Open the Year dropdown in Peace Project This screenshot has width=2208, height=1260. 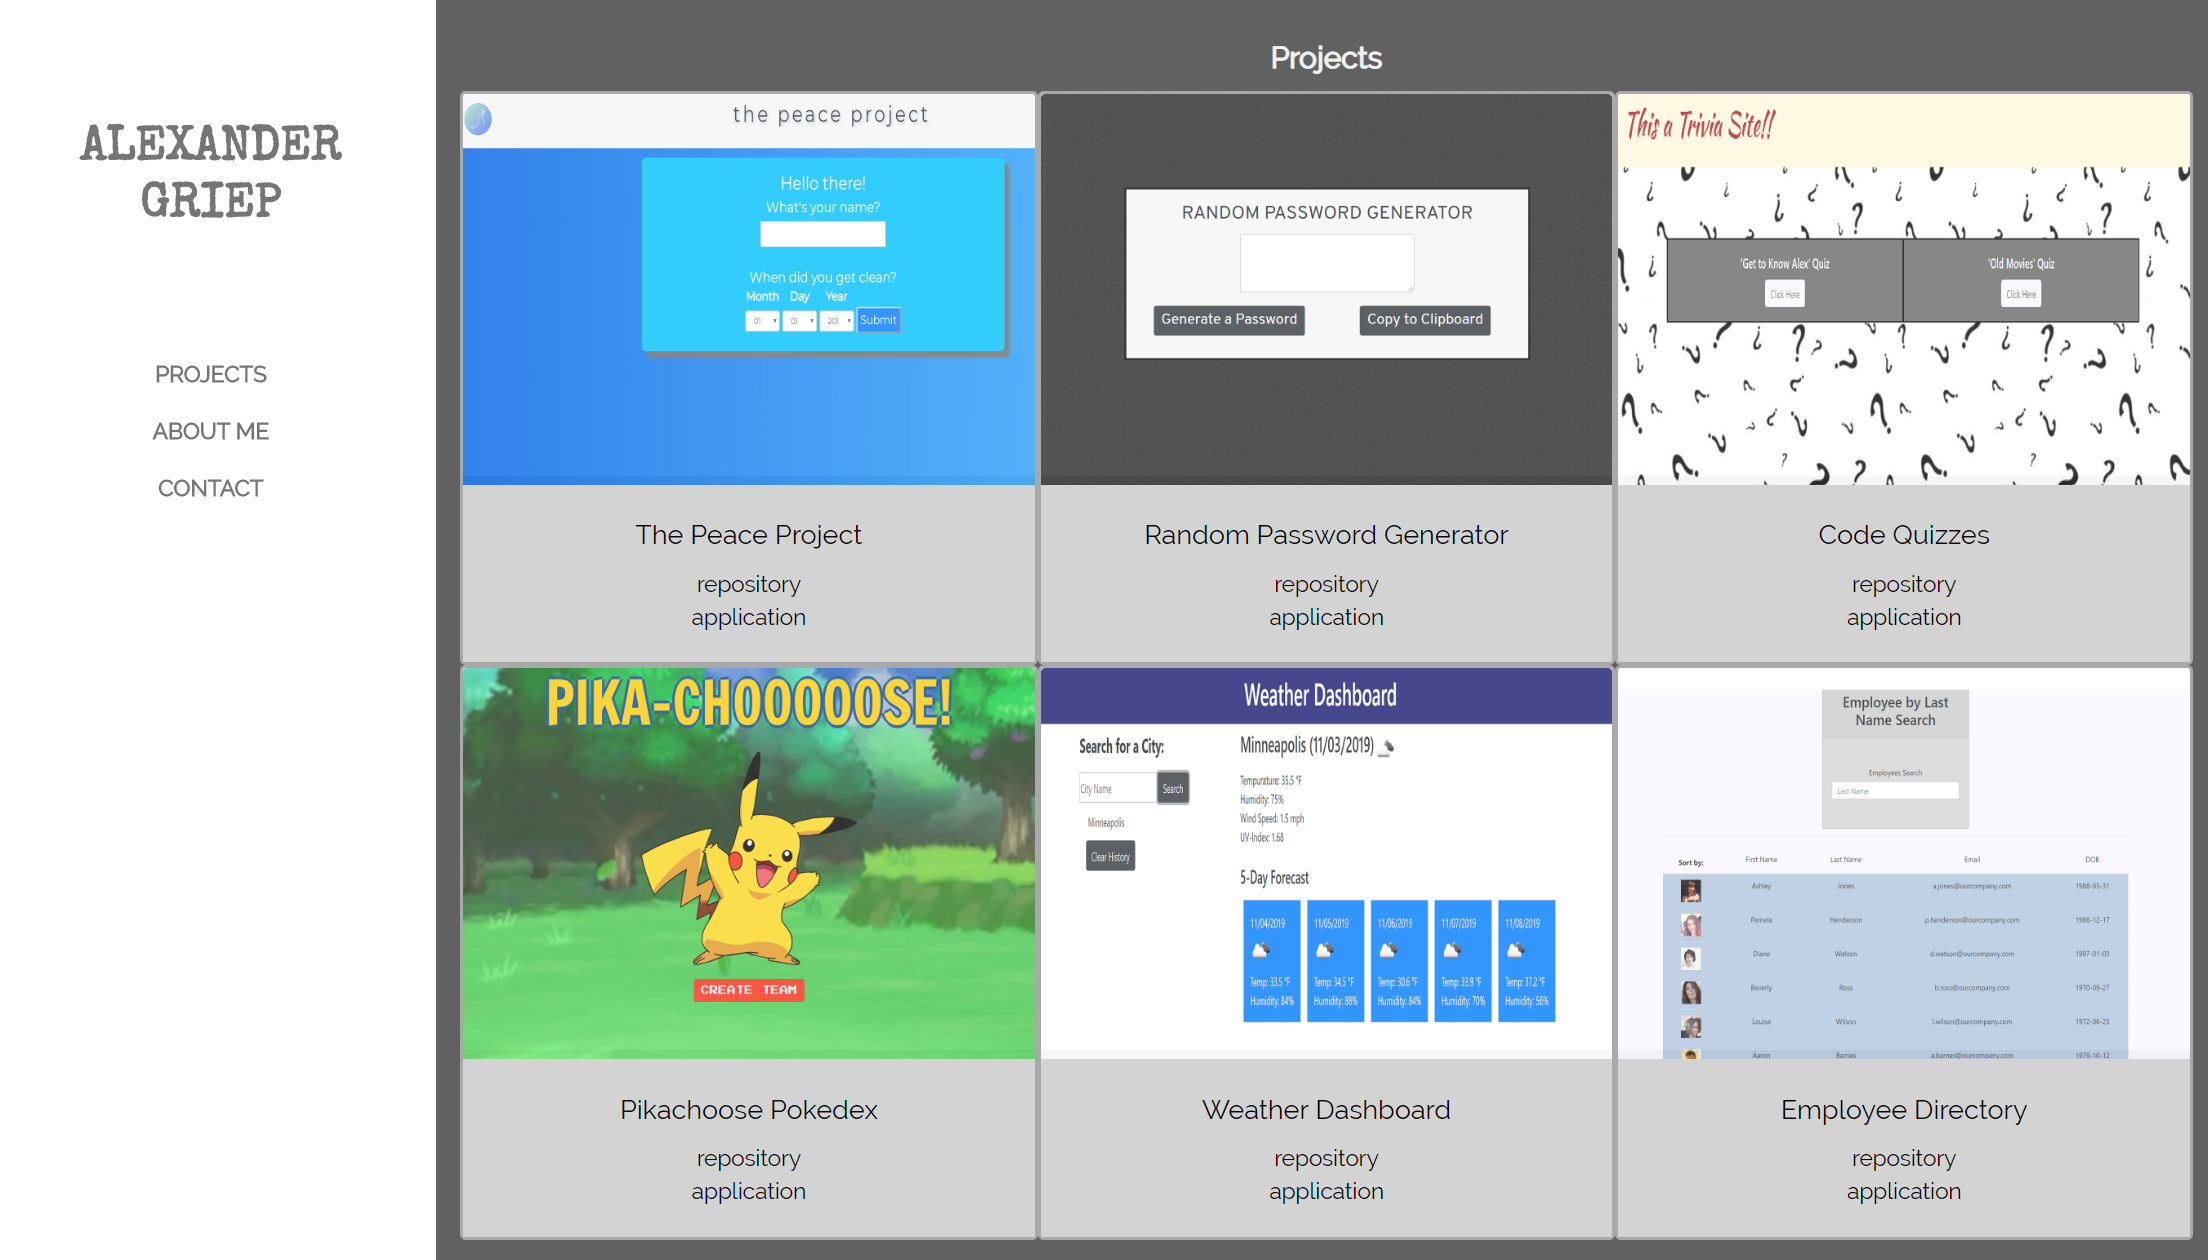(x=837, y=320)
